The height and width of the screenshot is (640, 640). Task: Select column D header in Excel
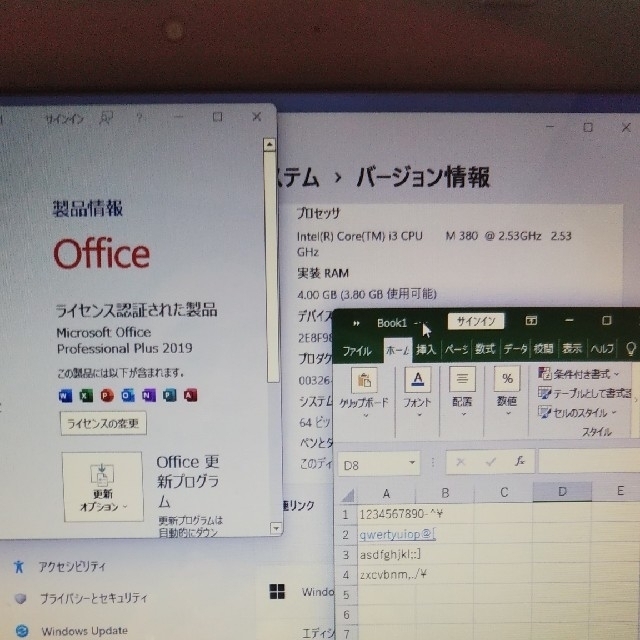point(562,491)
